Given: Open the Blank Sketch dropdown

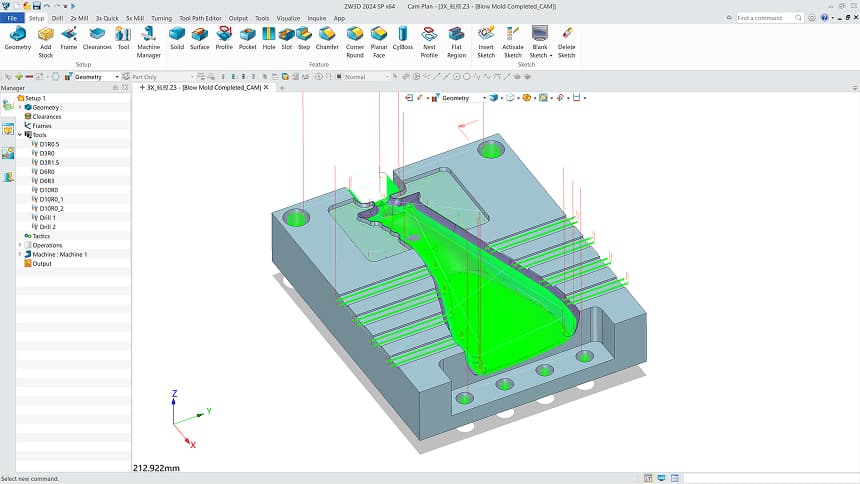Looking at the screenshot, I should pos(551,55).
